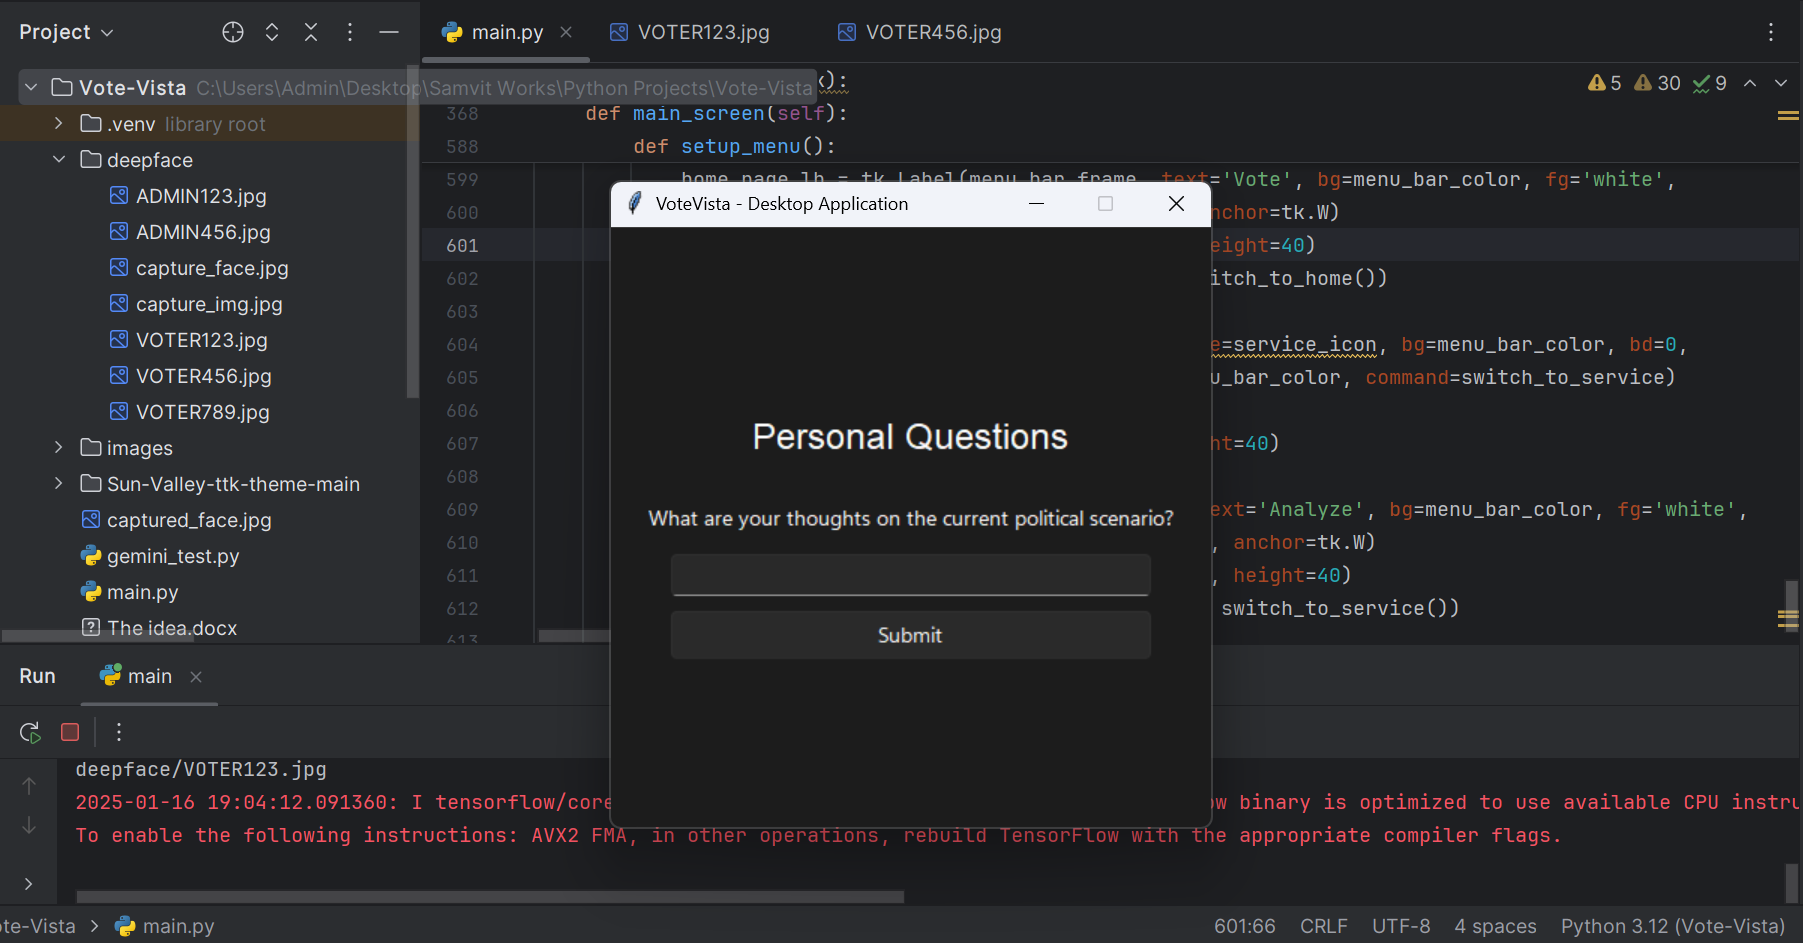Click the answer input field in VoteVista

910,575
